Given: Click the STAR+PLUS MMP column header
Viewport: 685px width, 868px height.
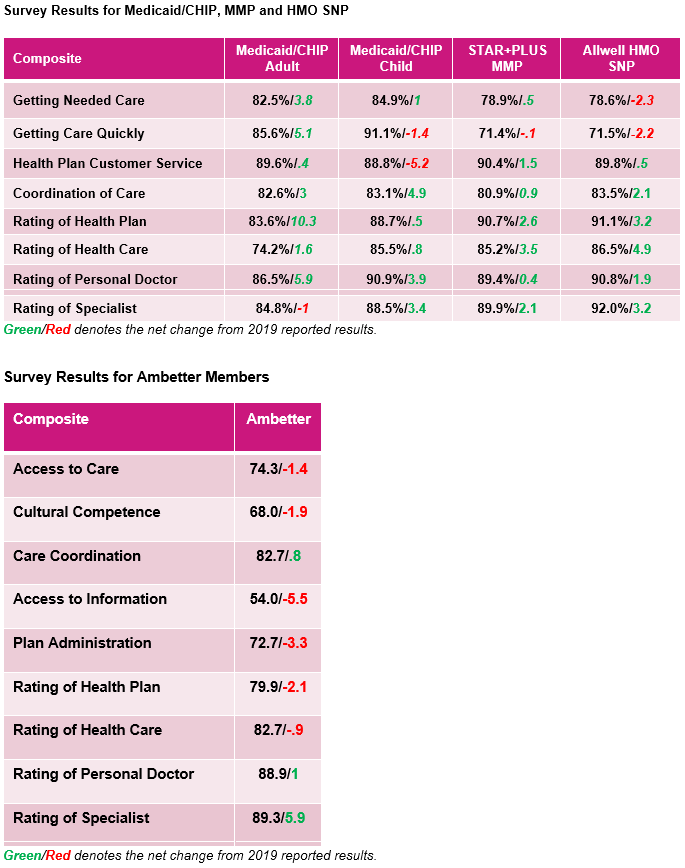Looking at the screenshot, I should (507, 58).
